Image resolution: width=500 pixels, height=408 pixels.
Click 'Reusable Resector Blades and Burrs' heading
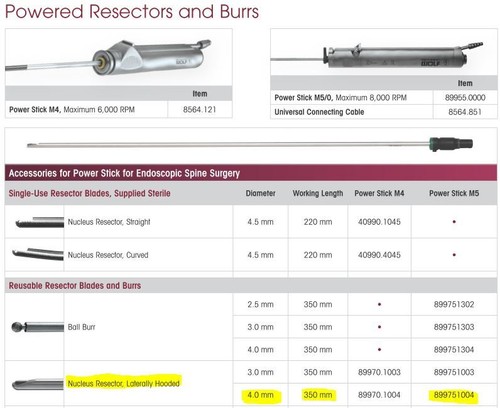click(x=75, y=286)
